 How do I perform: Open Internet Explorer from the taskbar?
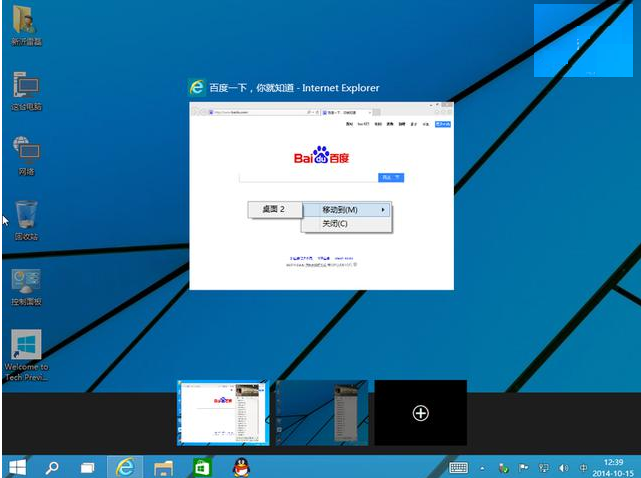(x=125, y=467)
